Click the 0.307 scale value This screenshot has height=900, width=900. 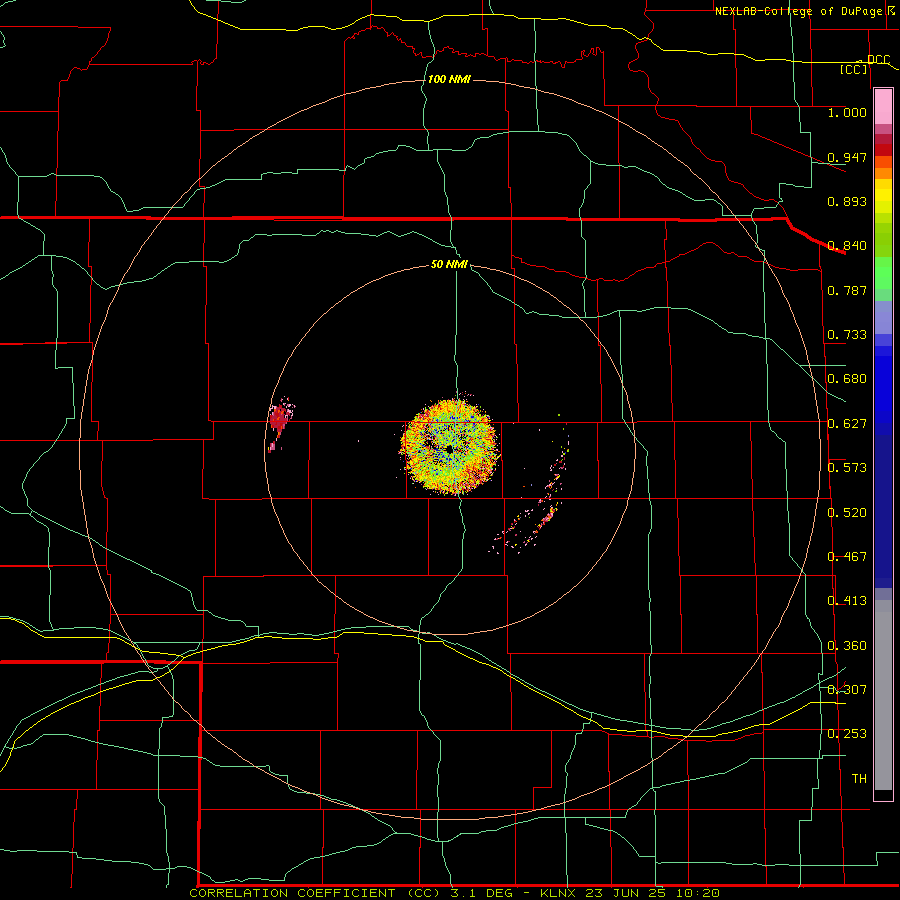[x=847, y=690]
